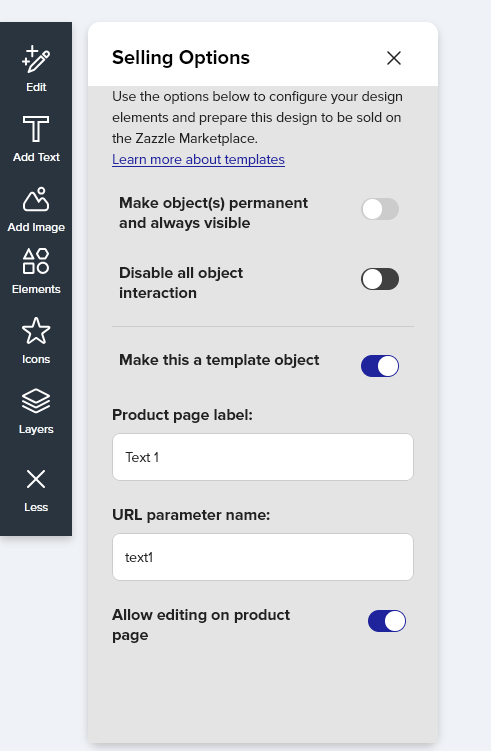This screenshot has width=491, height=751.
Task: Select the Add Text tool
Action: [36, 139]
